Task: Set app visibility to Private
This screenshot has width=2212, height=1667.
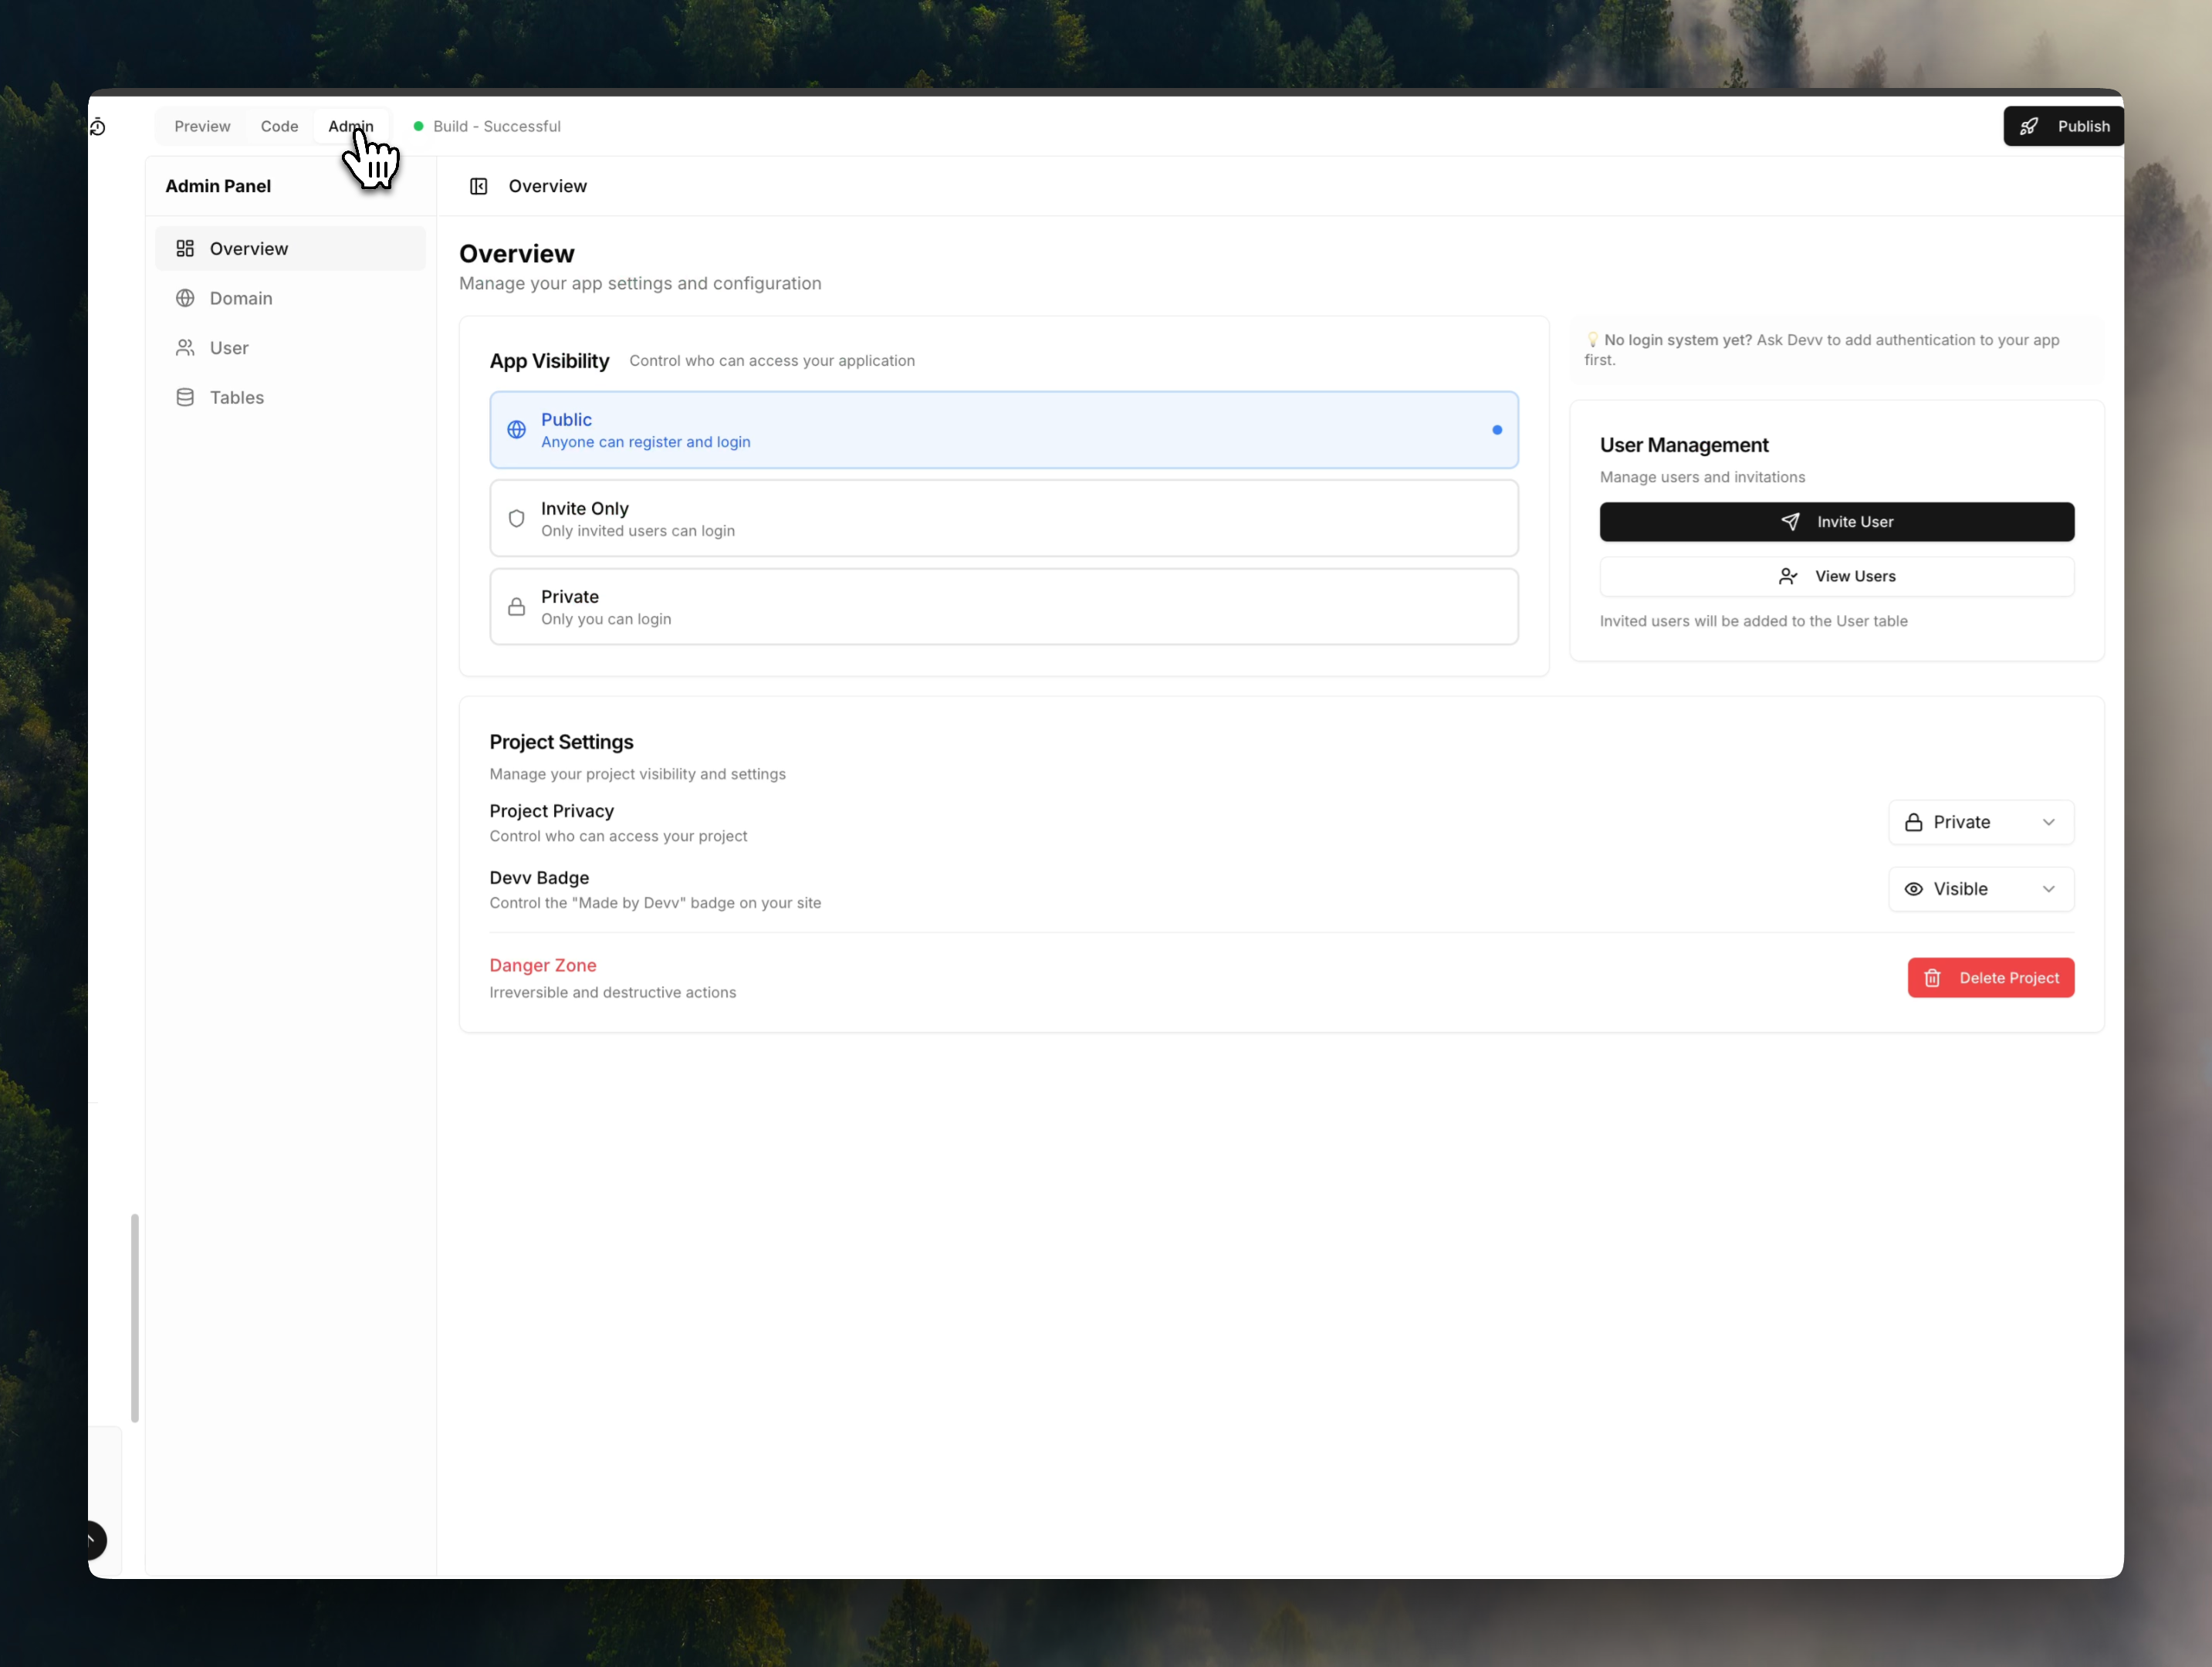Action: pyautogui.click(x=1003, y=606)
